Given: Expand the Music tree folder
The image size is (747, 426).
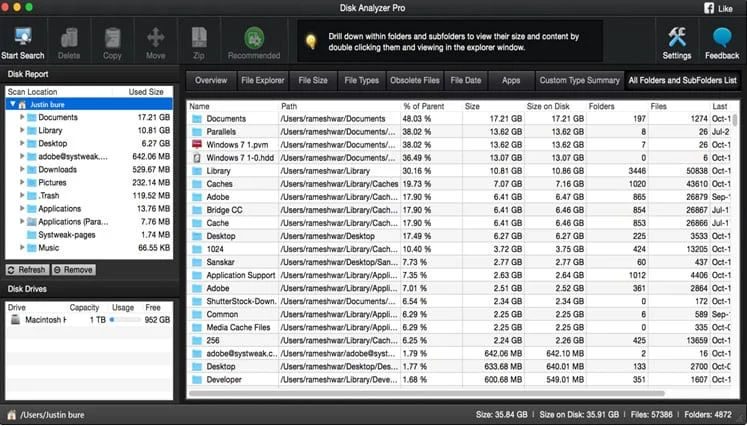Looking at the screenshot, I should pos(22,247).
